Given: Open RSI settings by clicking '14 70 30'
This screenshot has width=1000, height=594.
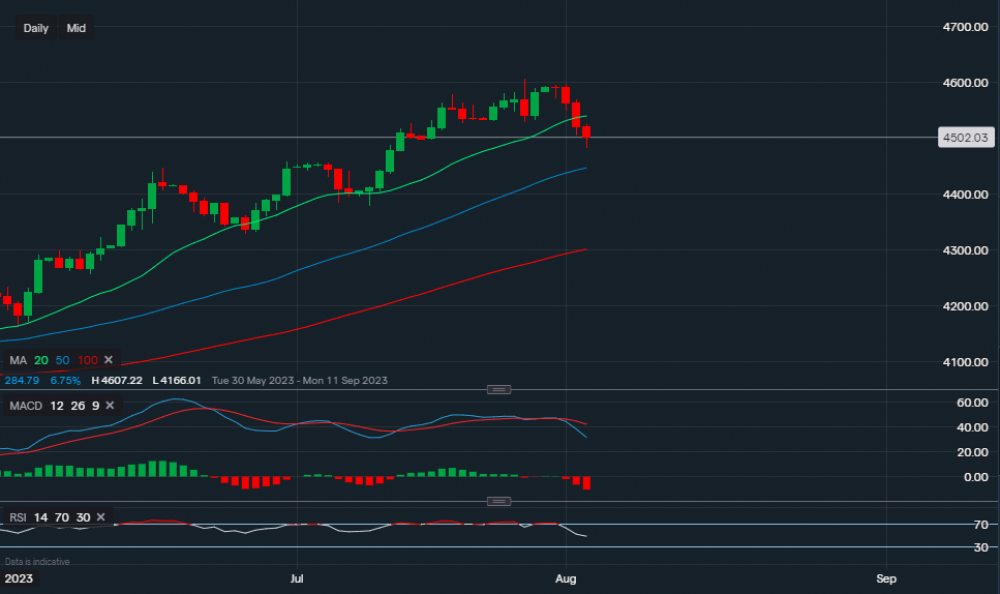Looking at the screenshot, I should click(x=60, y=517).
